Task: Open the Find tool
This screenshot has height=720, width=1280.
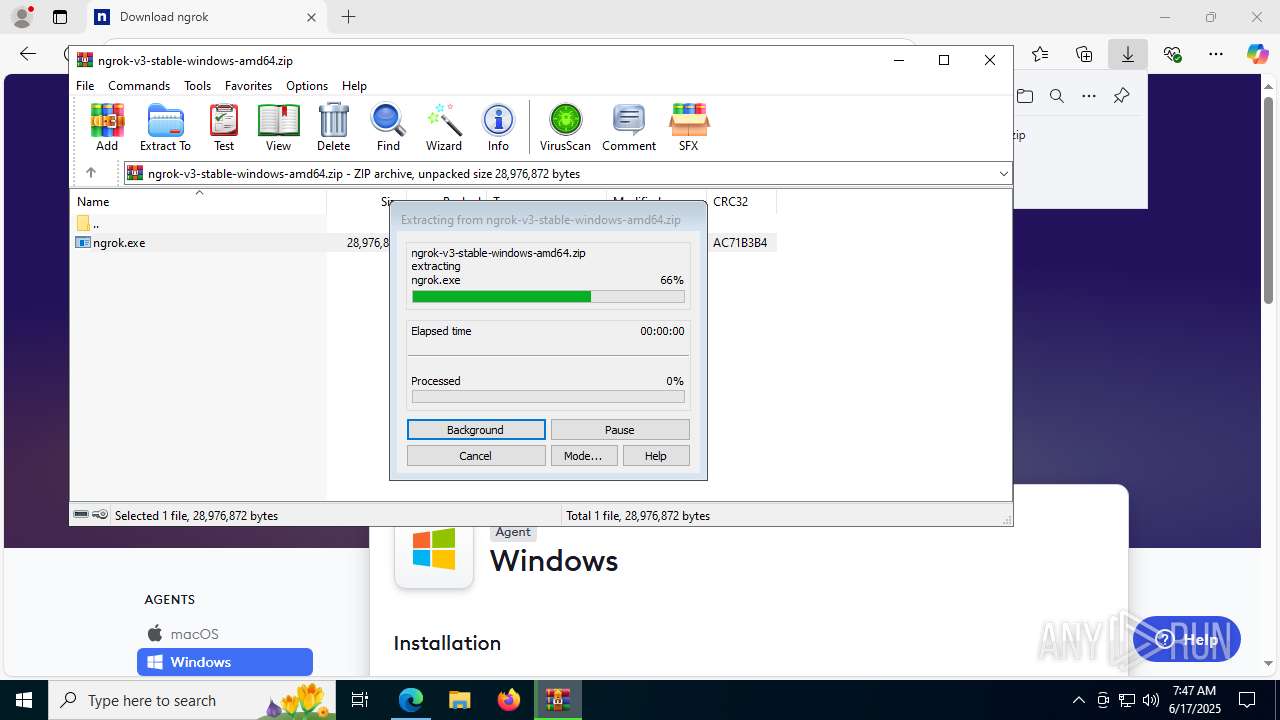Action: 388,127
